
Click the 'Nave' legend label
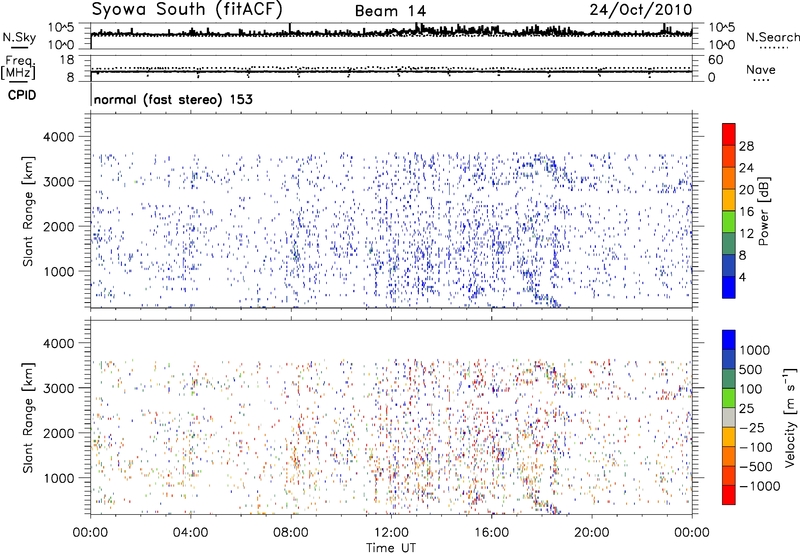[761, 69]
